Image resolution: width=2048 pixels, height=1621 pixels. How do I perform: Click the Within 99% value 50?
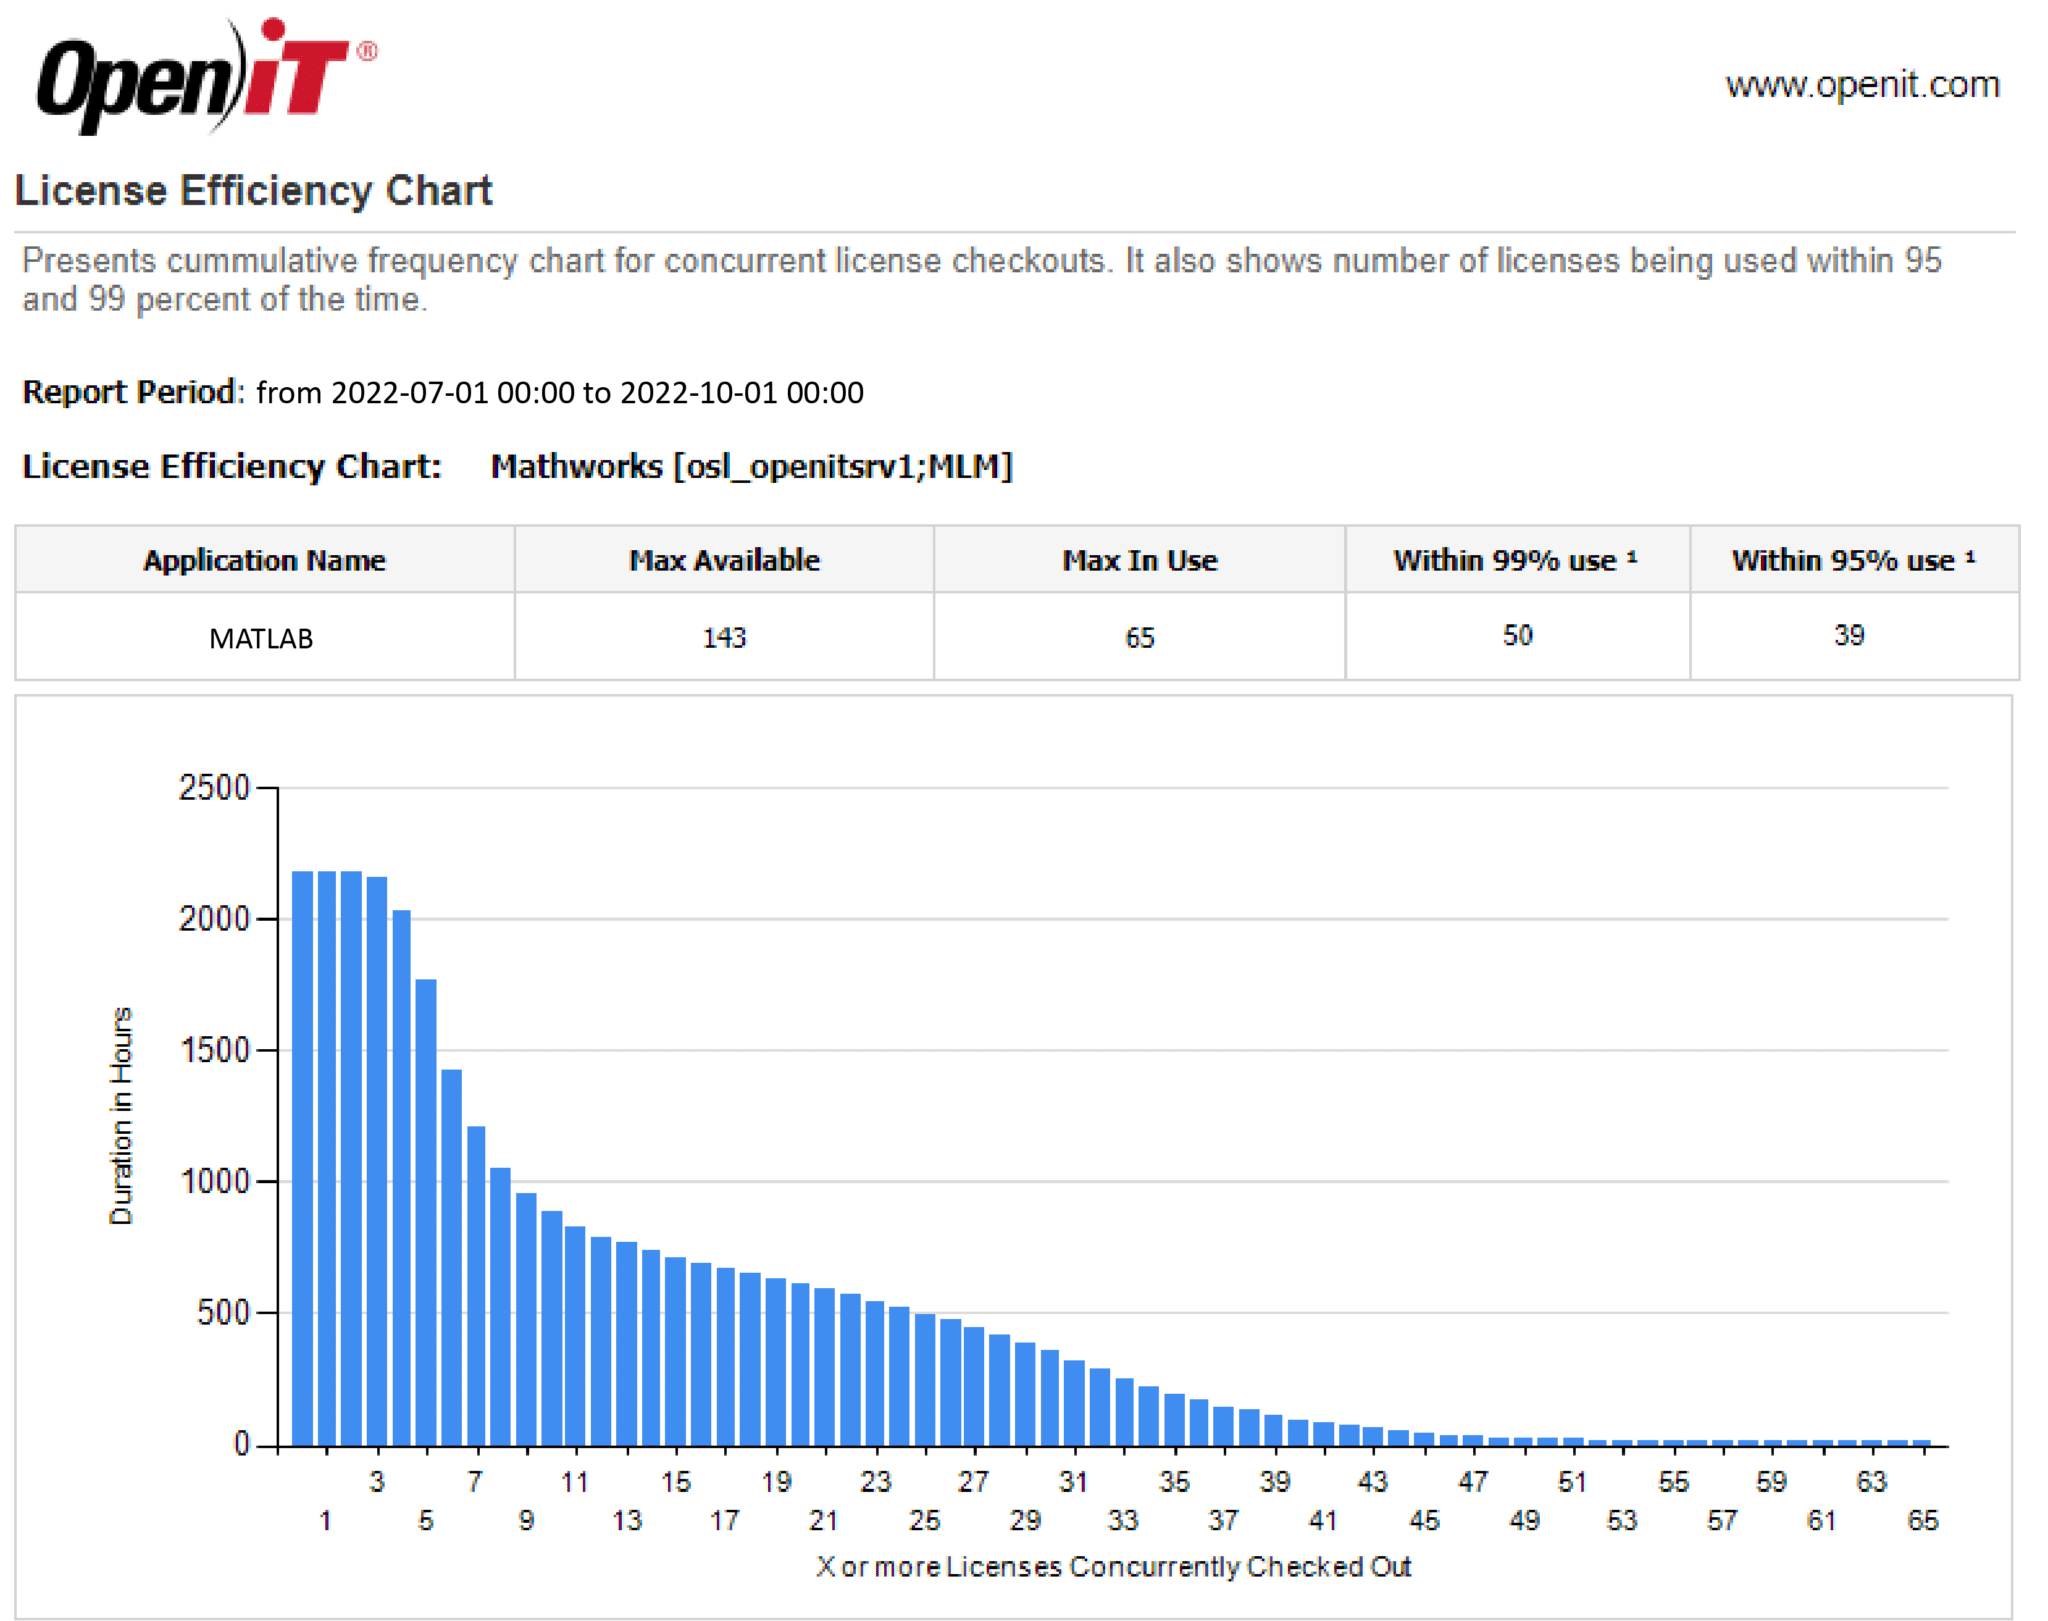(x=1517, y=636)
